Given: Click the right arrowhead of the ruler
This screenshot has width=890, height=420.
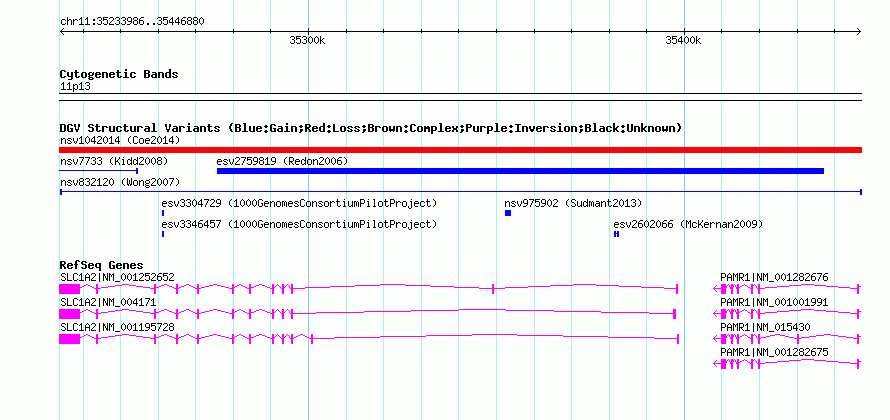Looking at the screenshot, I should tap(859, 31).
